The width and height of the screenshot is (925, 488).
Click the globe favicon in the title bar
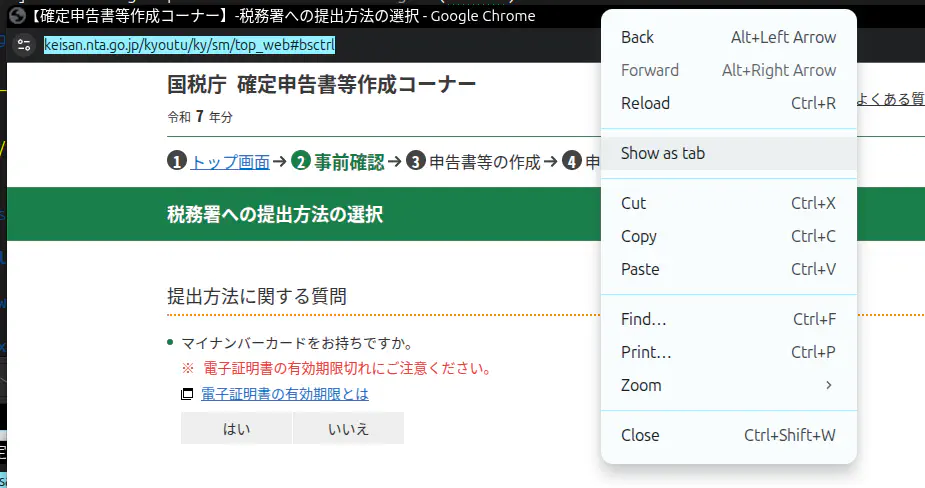point(16,16)
